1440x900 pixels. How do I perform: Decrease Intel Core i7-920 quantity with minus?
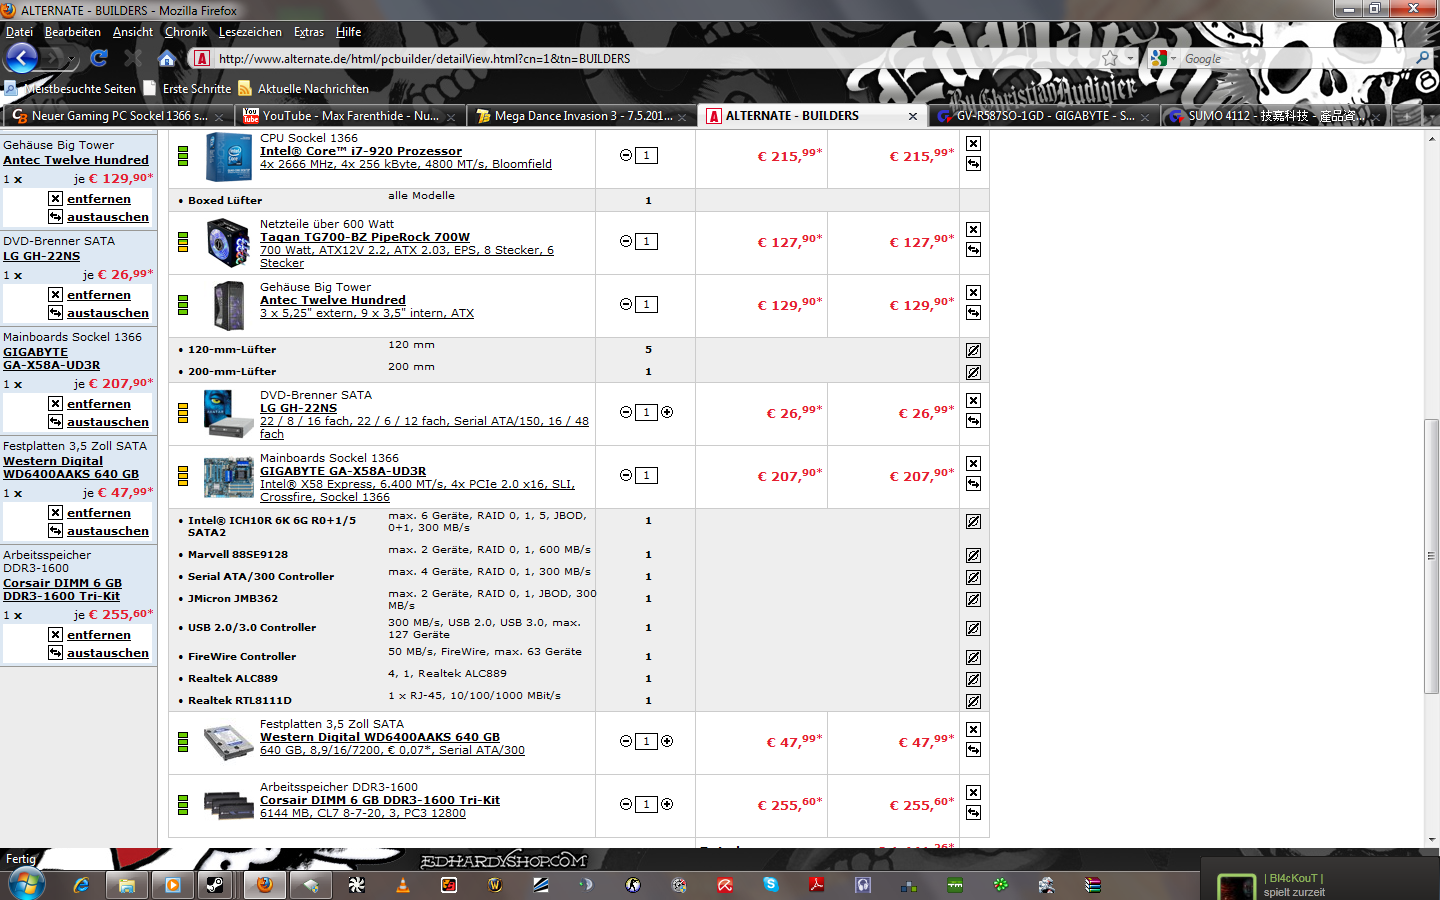(626, 155)
